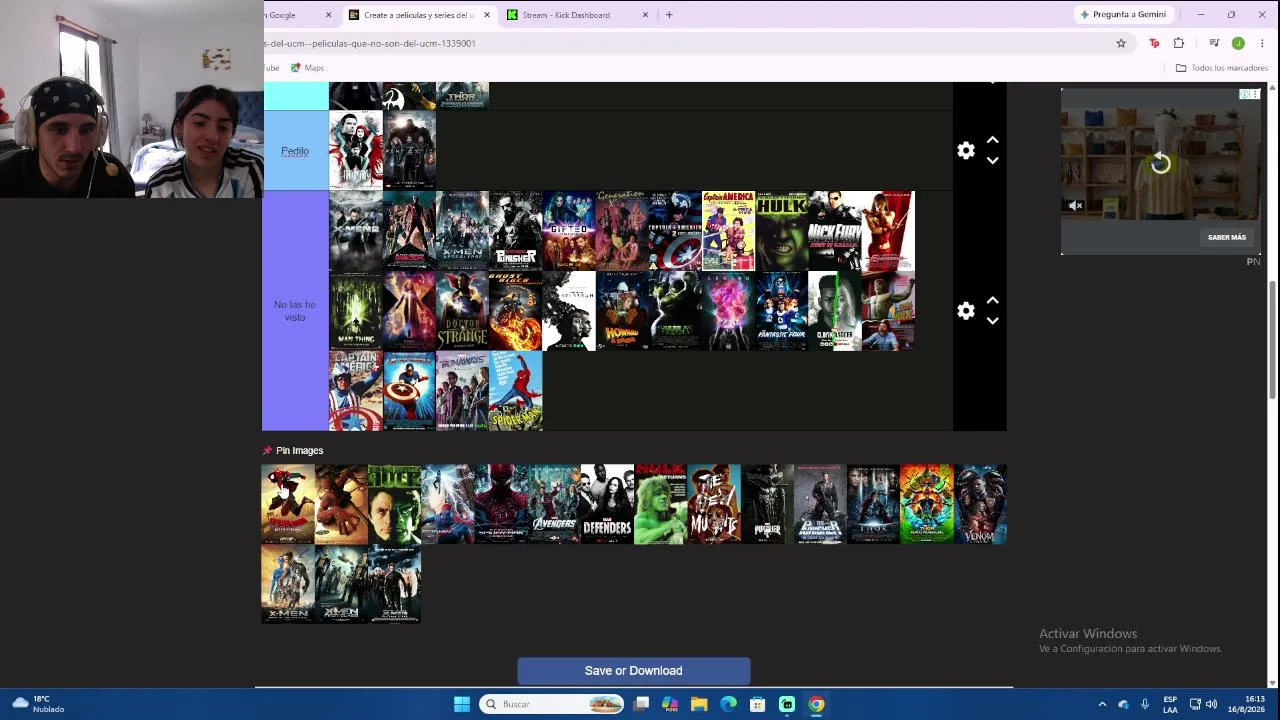The width and height of the screenshot is (1280, 720).
Task: Open Google Chrome from the taskbar
Action: [x=816, y=704]
